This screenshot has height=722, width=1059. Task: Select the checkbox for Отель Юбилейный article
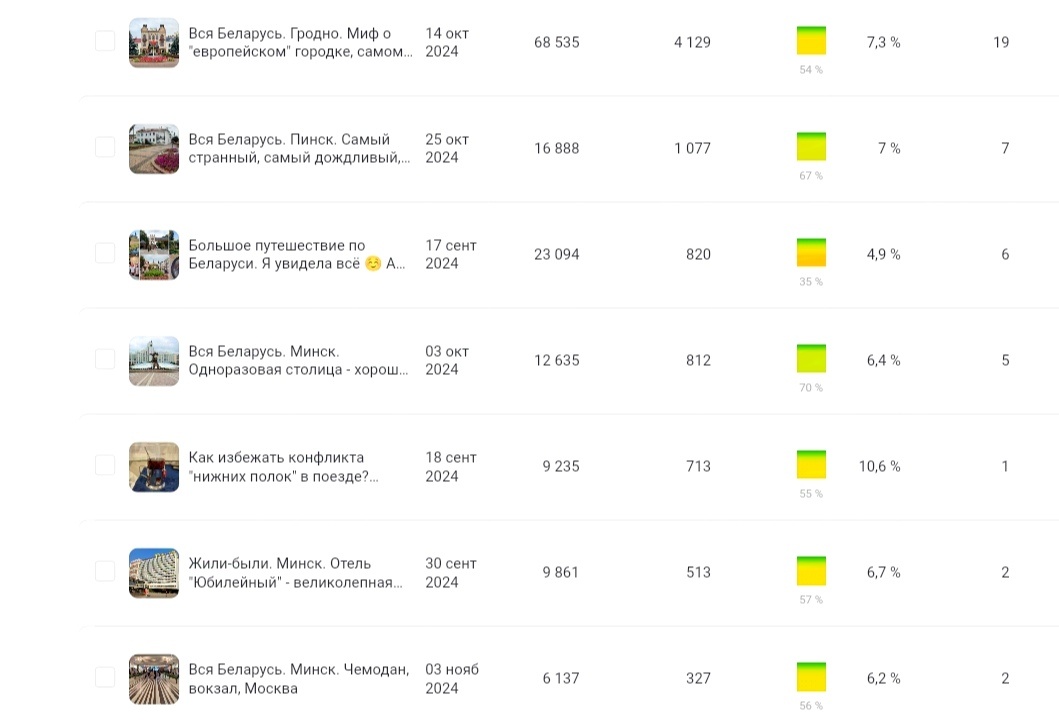105,571
